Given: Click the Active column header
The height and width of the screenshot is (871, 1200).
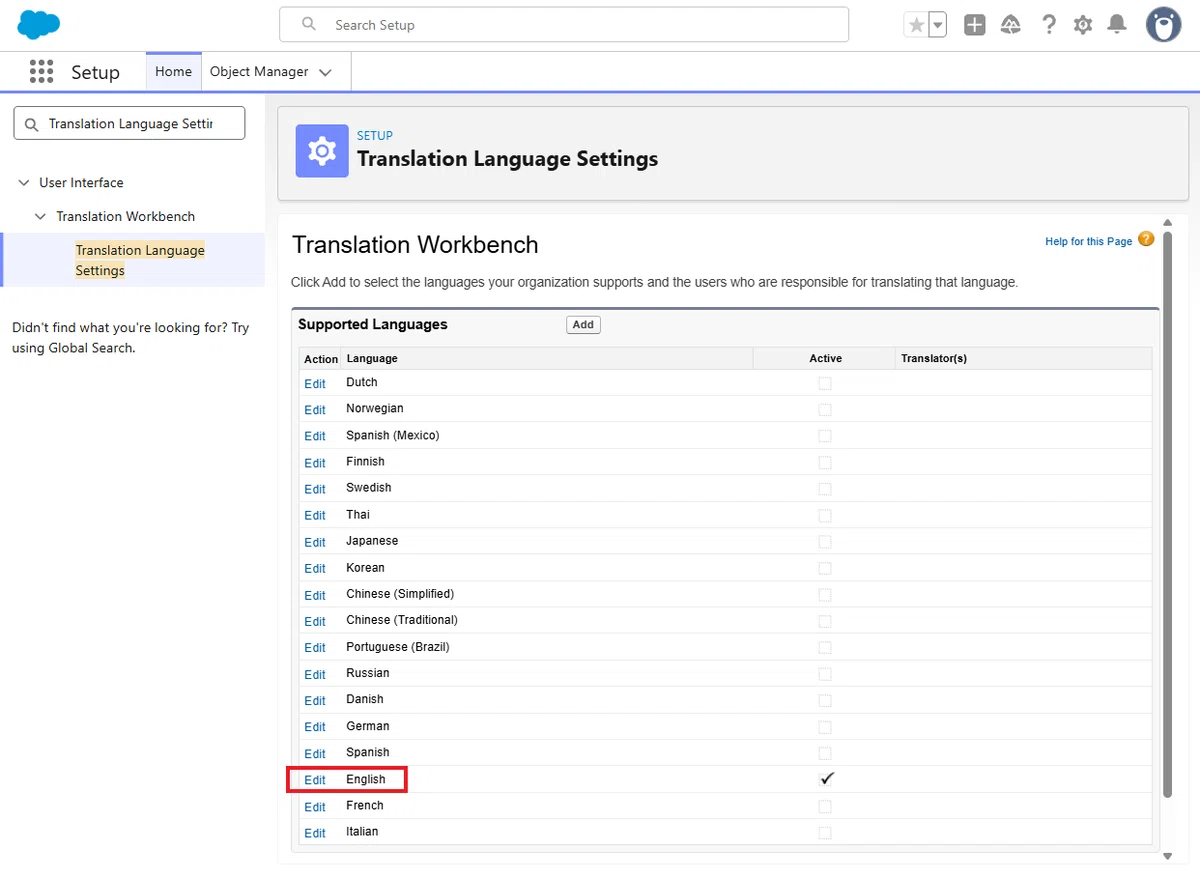Looking at the screenshot, I should tap(826, 358).
